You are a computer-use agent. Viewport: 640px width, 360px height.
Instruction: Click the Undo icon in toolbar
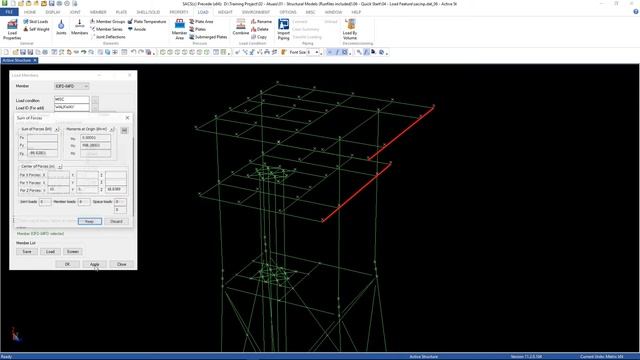pos(133,52)
